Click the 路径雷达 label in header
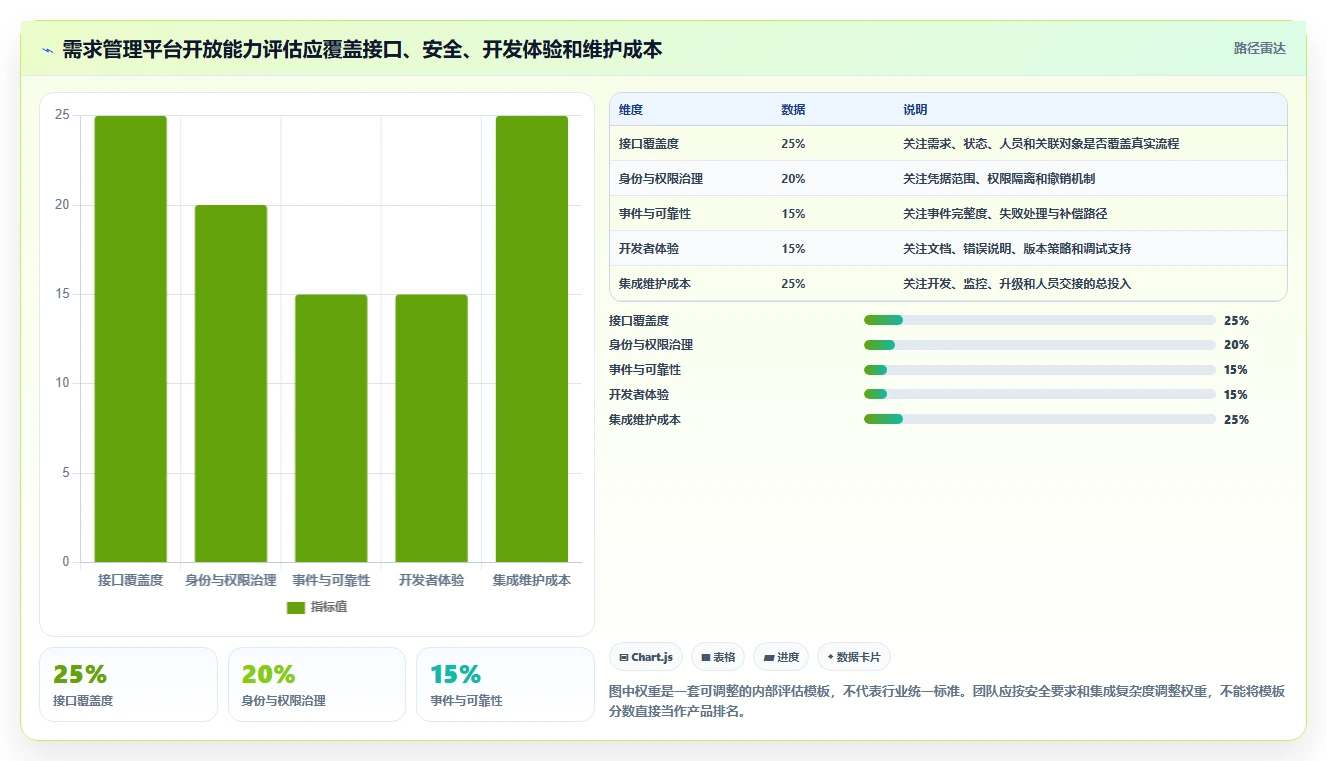This screenshot has height=761, width=1327. (x=1259, y=48)
